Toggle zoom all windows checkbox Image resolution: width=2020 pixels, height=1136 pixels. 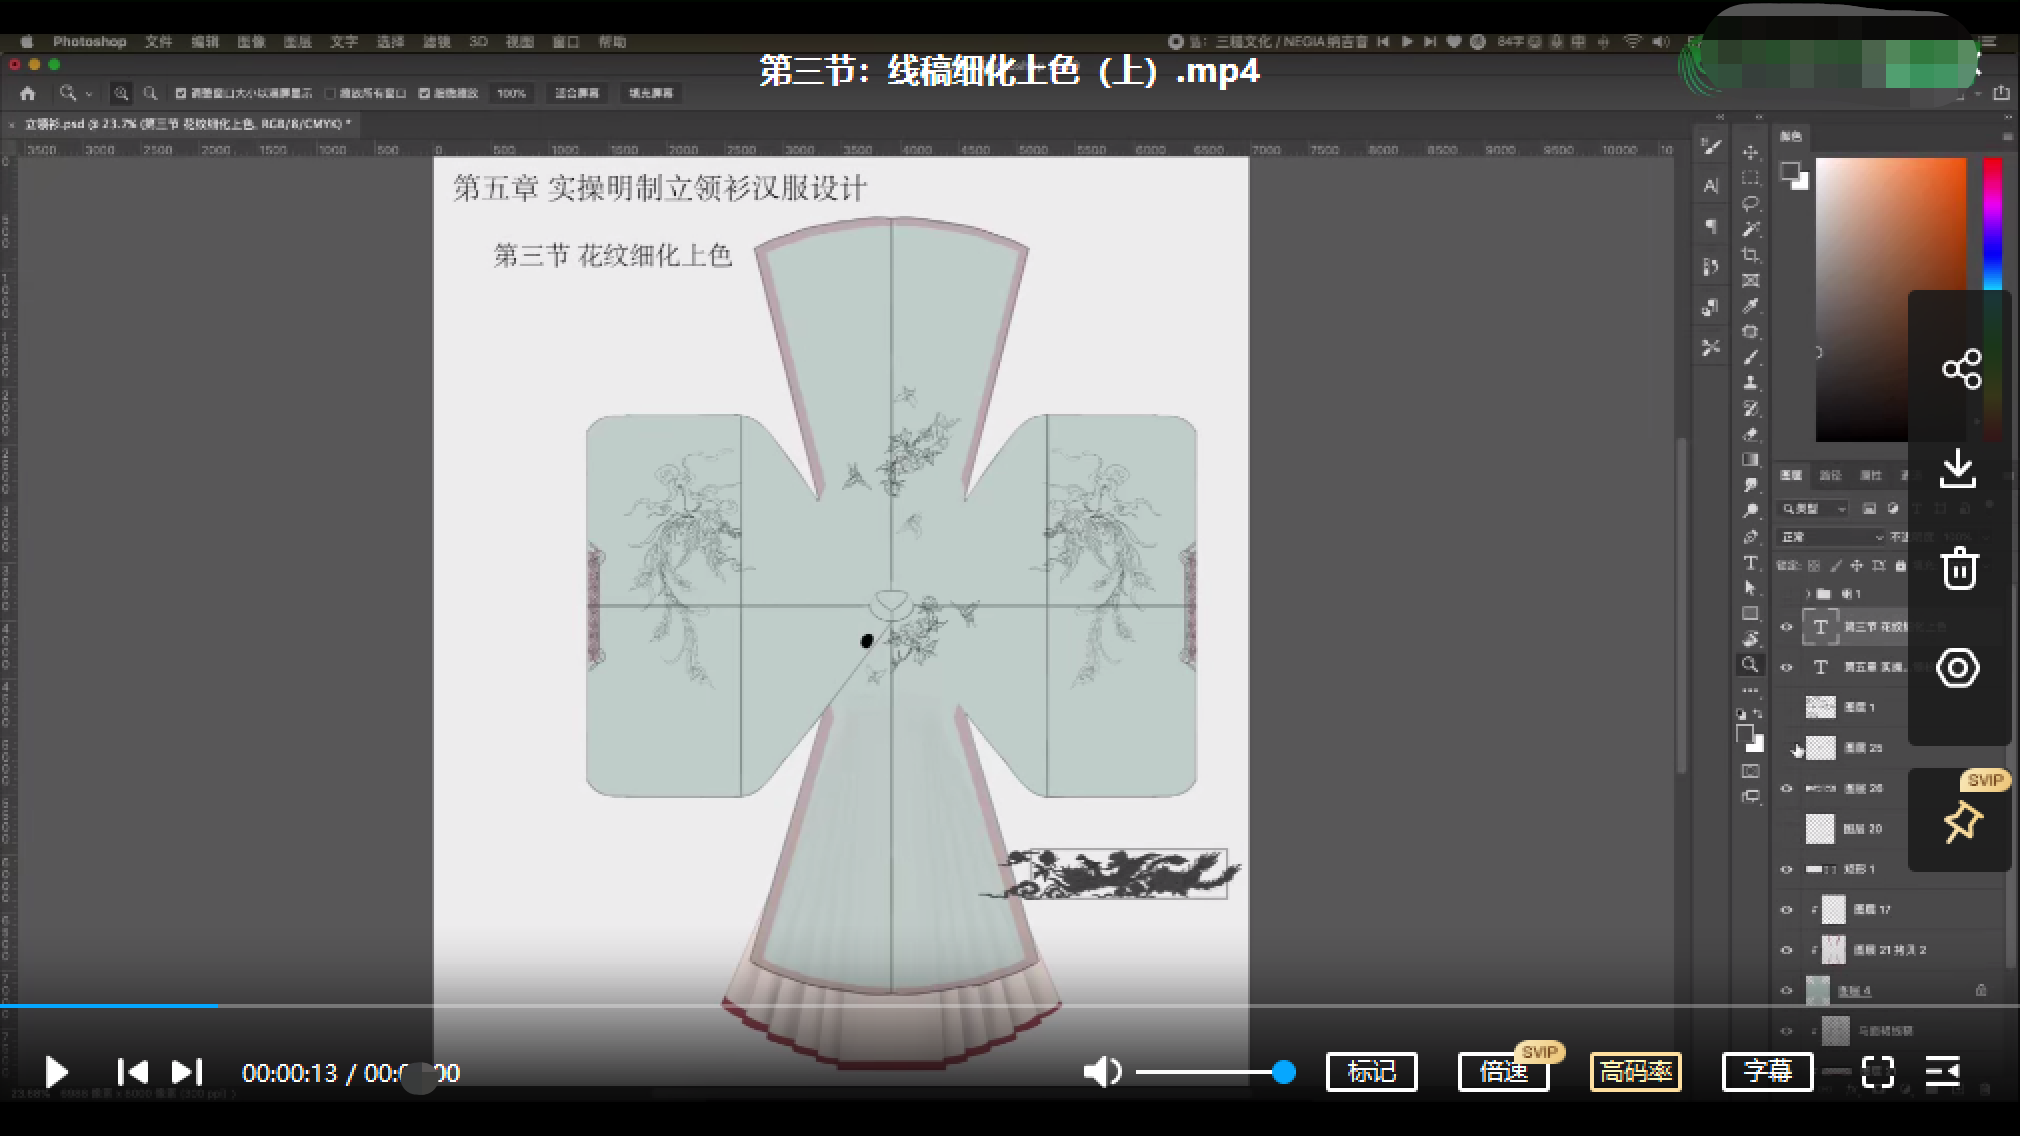[x=330, y=93]
